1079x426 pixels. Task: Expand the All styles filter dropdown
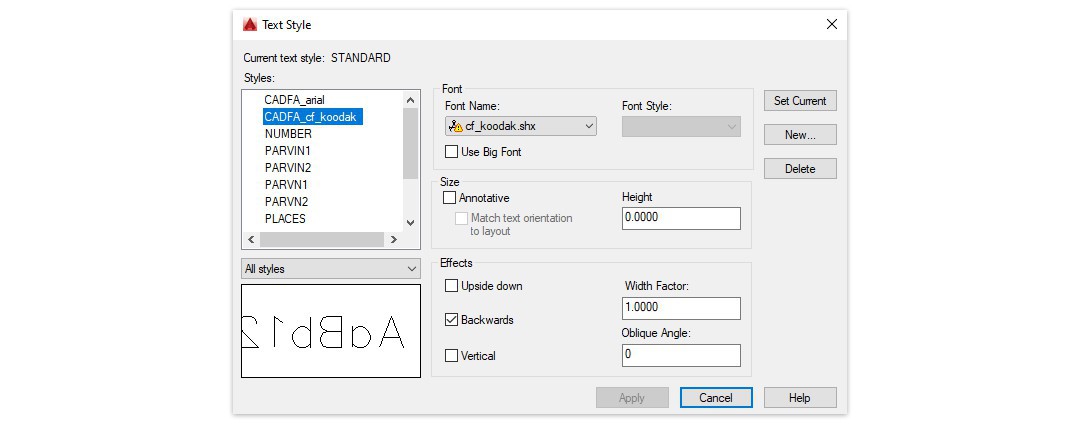click(x=330, y=269)
